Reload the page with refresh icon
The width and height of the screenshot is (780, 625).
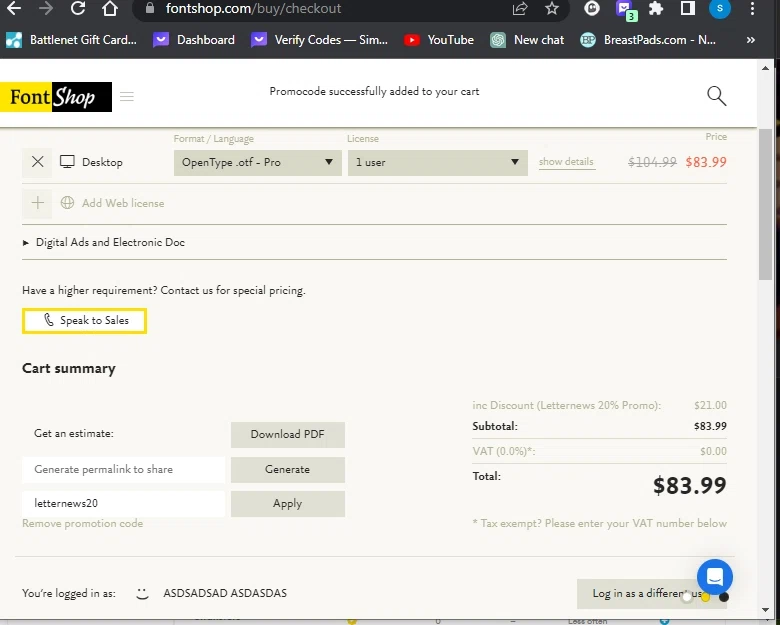pos(78,8)
